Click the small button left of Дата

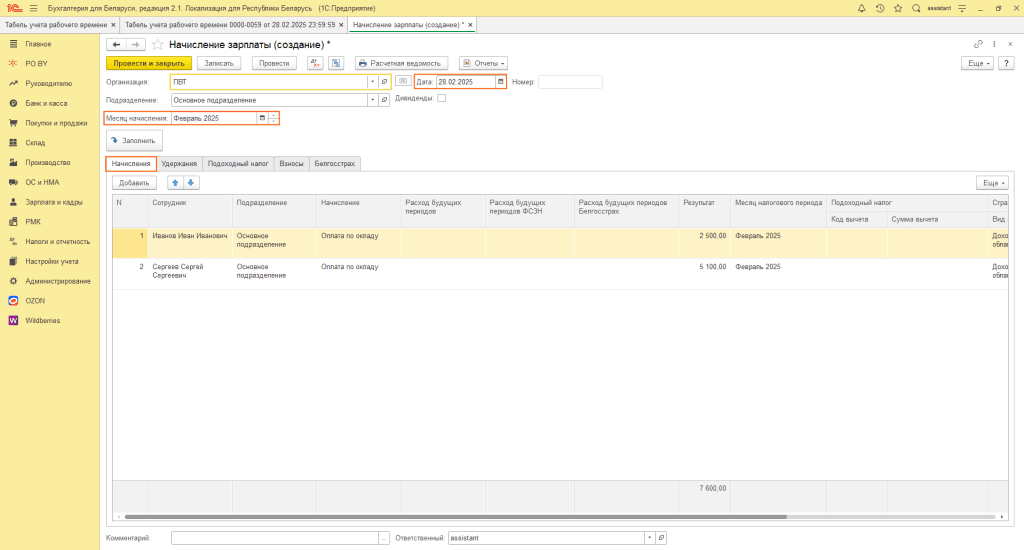coord(403,81)
